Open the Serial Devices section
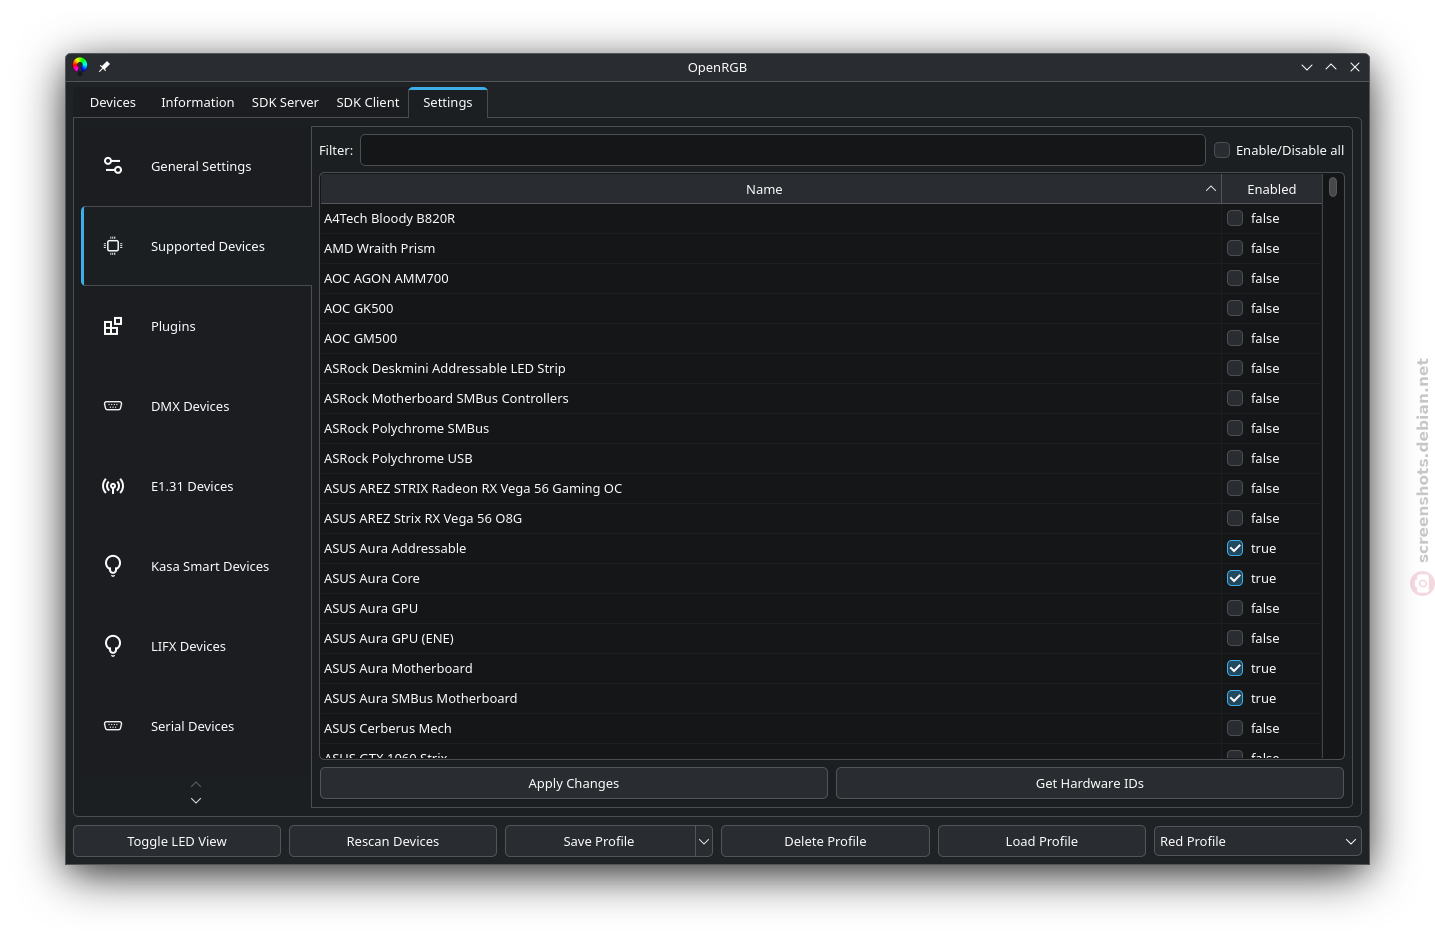 click(197, 726)
